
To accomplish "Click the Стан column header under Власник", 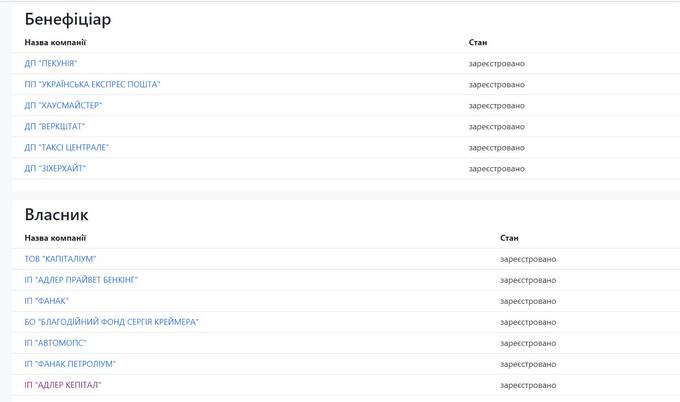I will pyautogui.click(x=509, y=238).
